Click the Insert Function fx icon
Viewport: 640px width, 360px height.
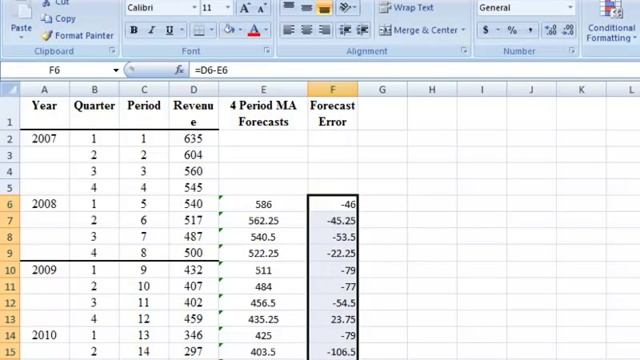click(179, 70)
